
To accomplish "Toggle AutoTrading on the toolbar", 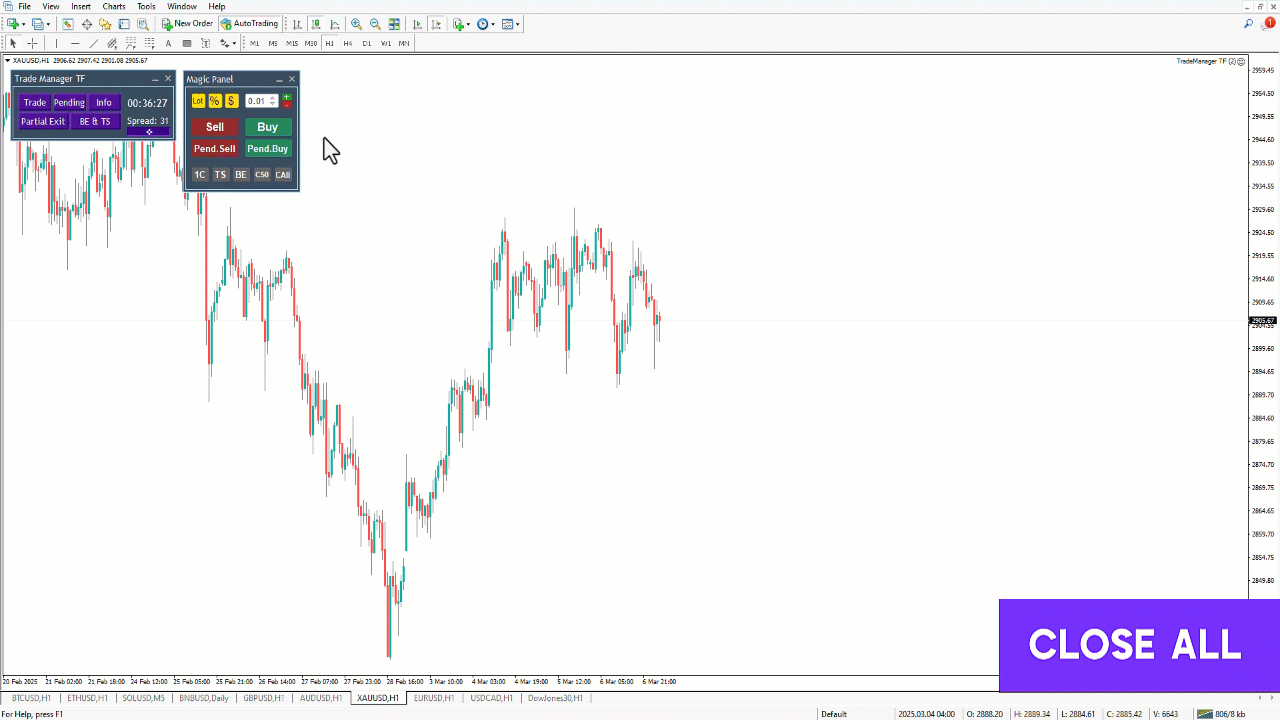I will pos(248,24).
